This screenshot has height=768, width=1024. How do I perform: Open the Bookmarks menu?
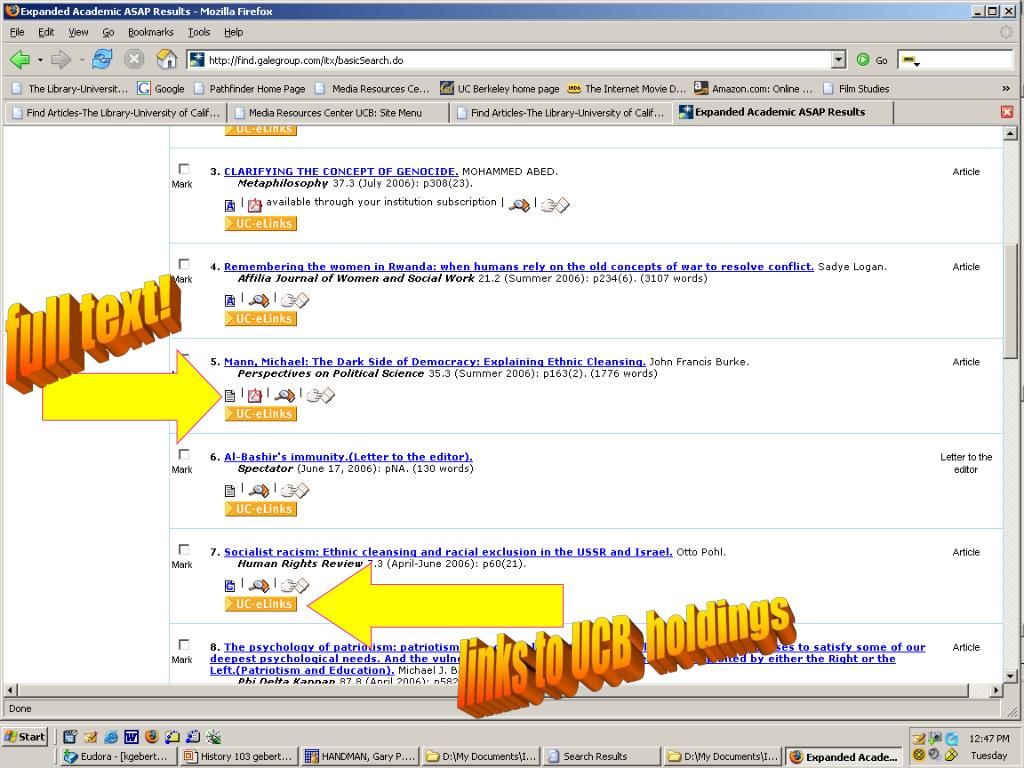click(151, 32)
